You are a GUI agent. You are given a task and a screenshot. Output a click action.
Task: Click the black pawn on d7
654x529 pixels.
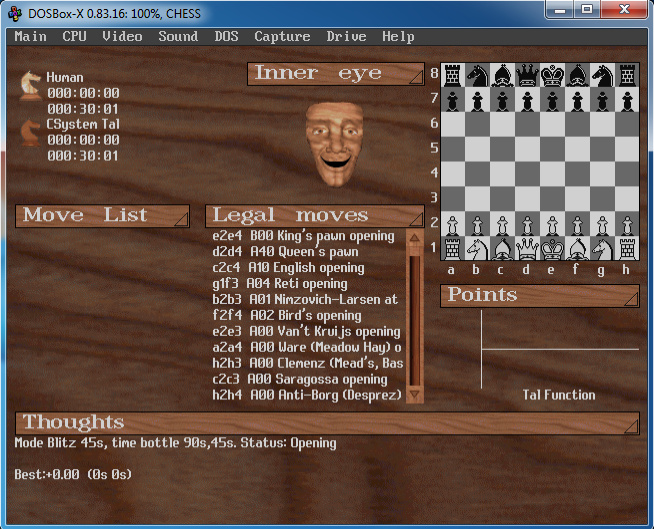point(527,100)
